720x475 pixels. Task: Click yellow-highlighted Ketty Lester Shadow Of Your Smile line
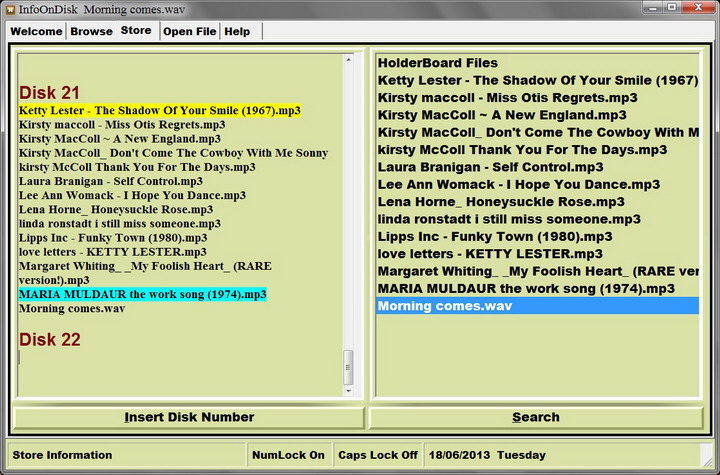pos(160,111)
